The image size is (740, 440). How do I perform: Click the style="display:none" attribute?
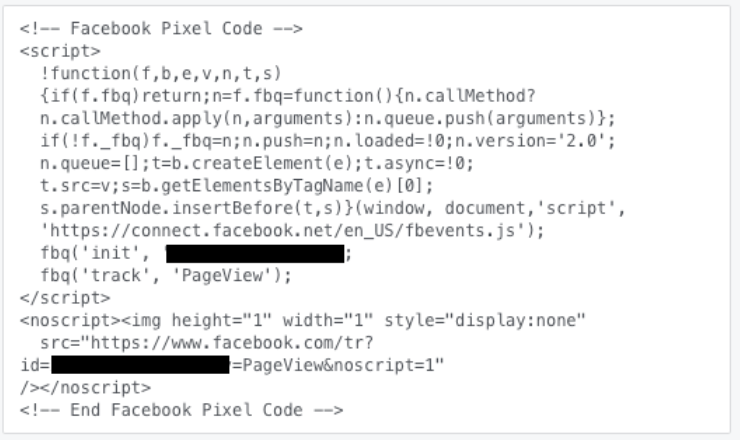click(485, 321)
